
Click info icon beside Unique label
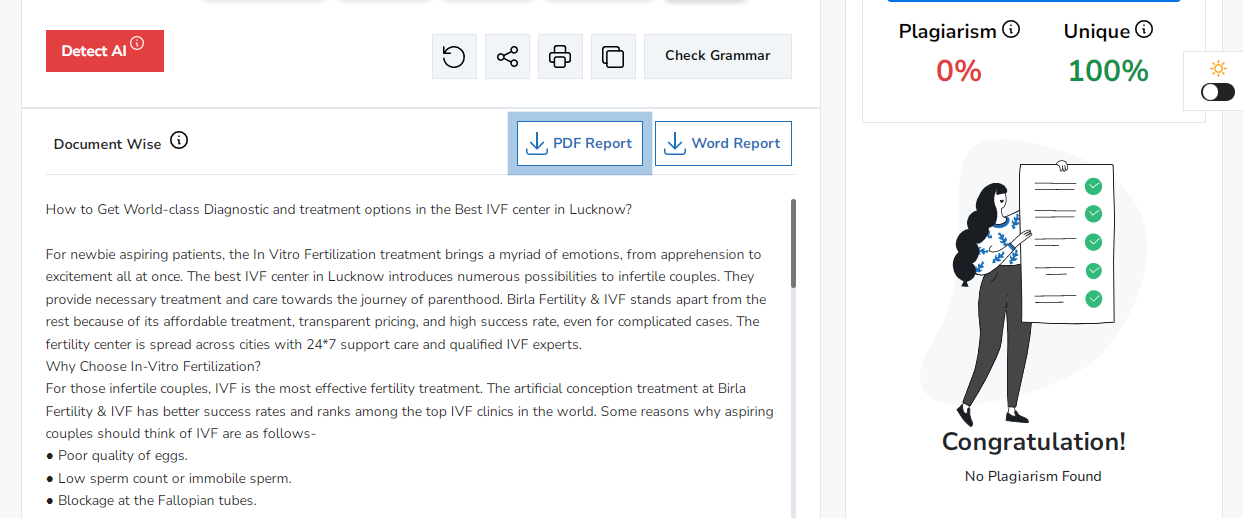pyautogui.click(x=1144, y=30)
